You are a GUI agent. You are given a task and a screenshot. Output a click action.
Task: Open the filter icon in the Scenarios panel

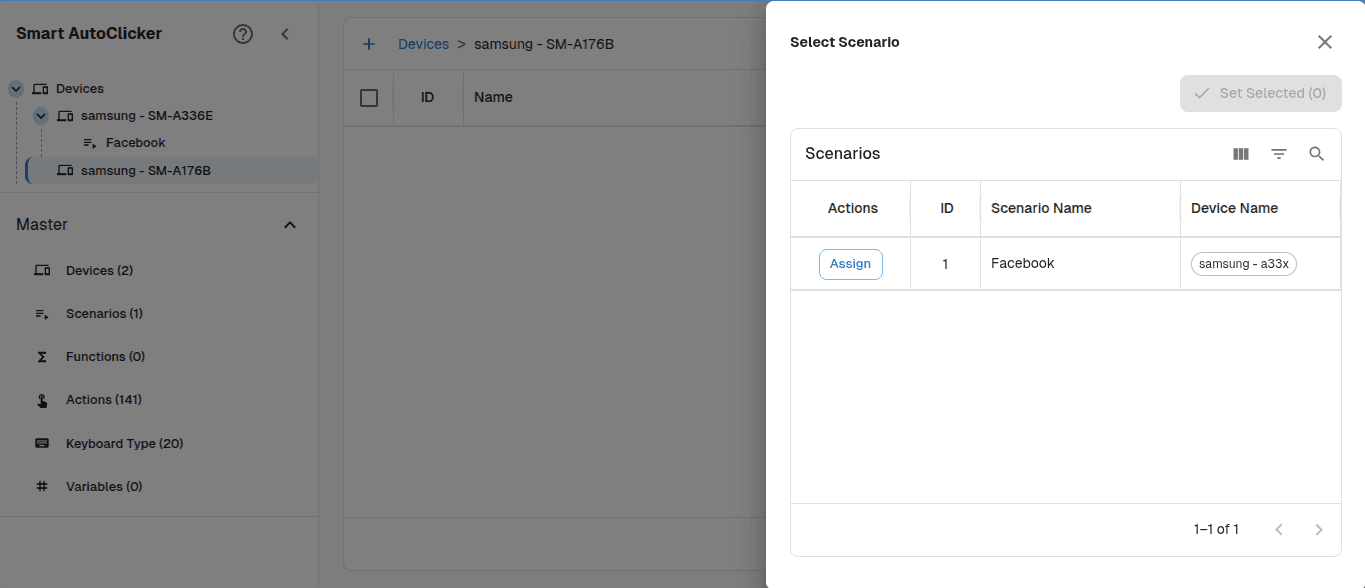[1279, 154]
